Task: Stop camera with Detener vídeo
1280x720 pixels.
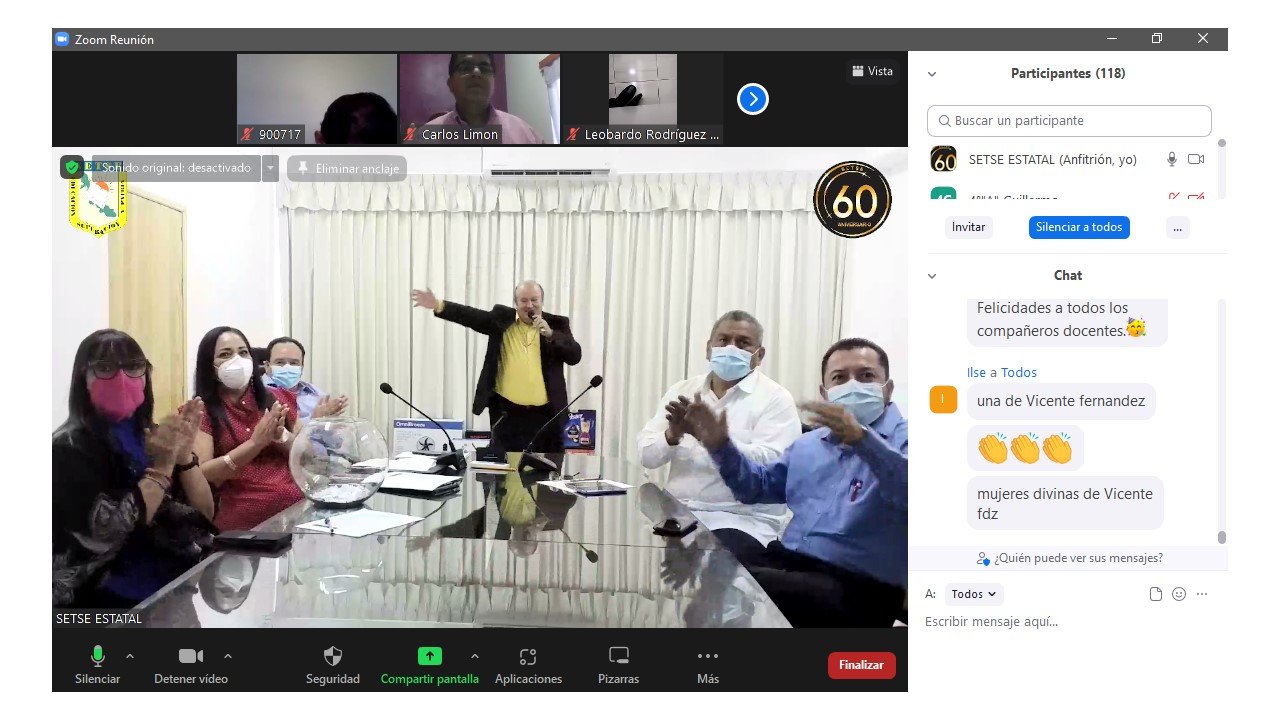Action: tap(190, 665)
